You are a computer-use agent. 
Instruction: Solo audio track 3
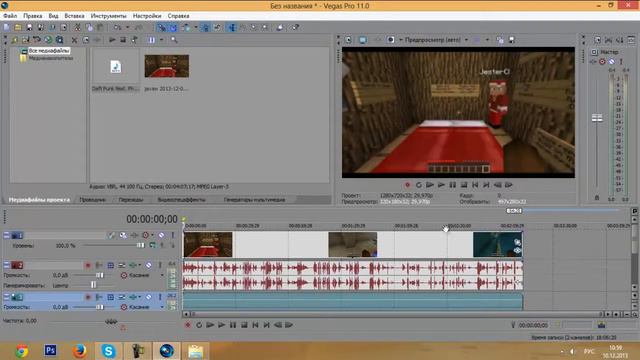[x=160, y=297]
